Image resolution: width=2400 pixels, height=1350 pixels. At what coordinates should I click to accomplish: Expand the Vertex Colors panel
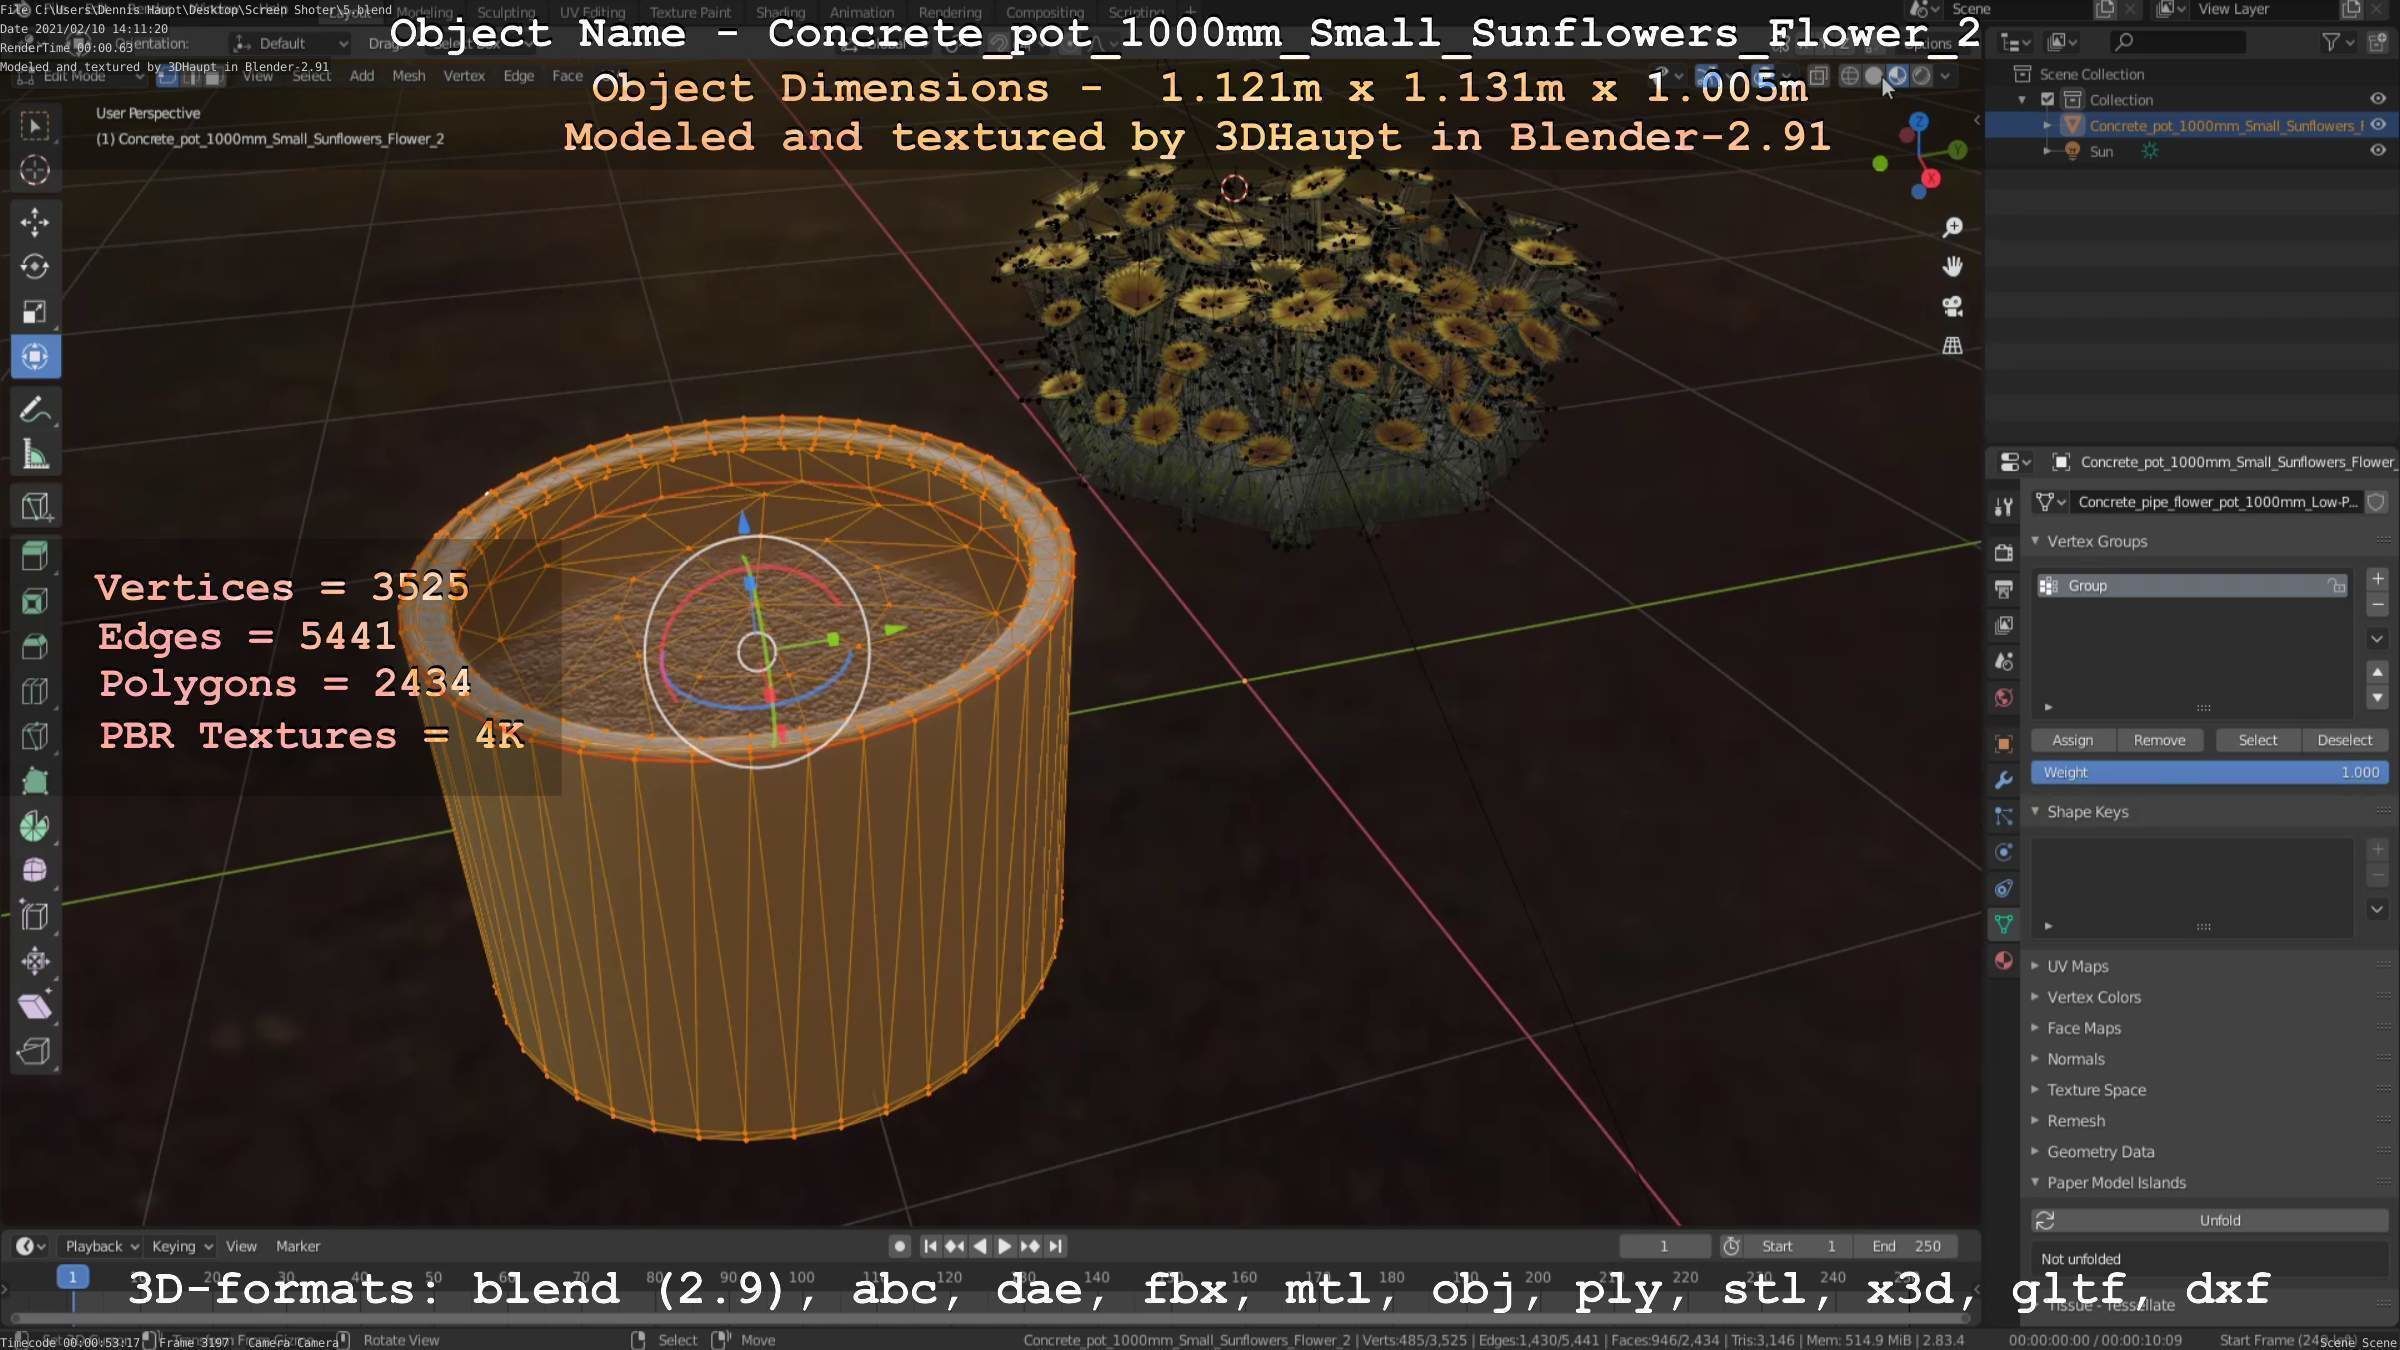[2036, 997]
